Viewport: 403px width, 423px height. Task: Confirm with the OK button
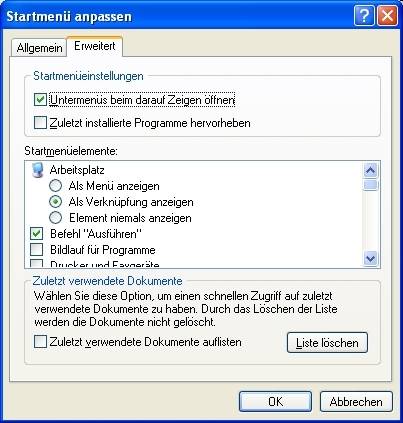(x=275, y=402)
